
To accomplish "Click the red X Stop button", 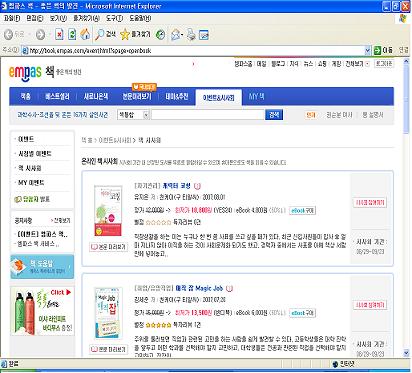I will (x=59, y=34).
